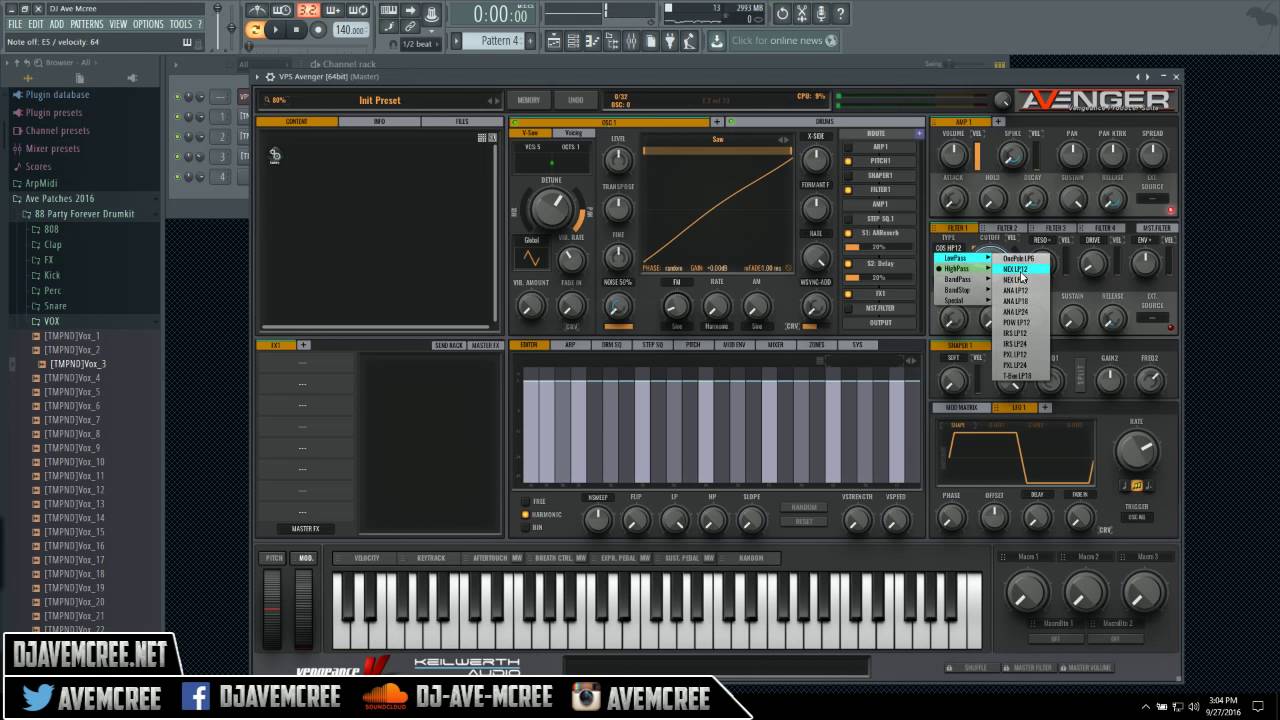
Task: Toggle S1: ARReverb send checkbox
Action: [848, 233]
